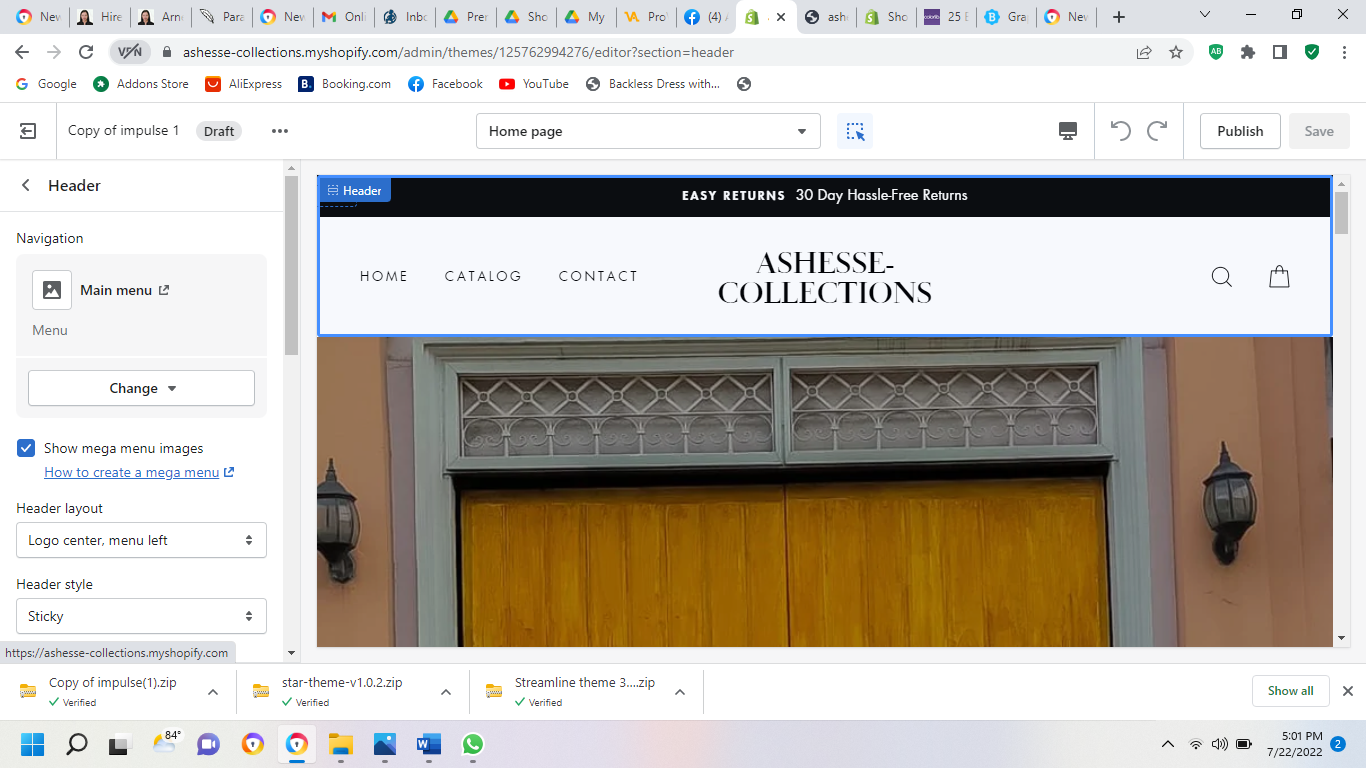Open the Booking.com bookmark
This screenshot has height=768, width=1366.
tap(345, 84)
